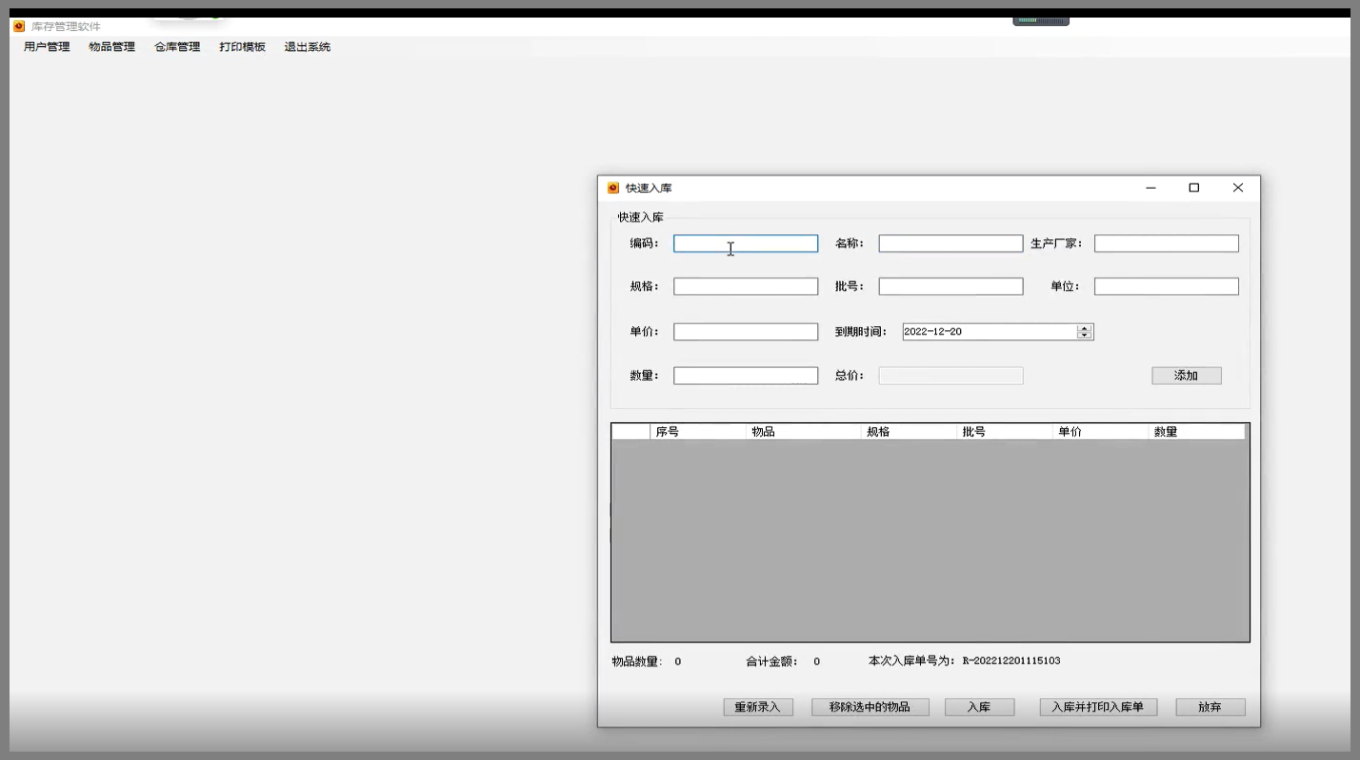The width and height of the screenshot is (1360, 760).
Task: Increase the 到期时间 date with up arrow
Action: pyautogui.click(x=1085, y=328)
